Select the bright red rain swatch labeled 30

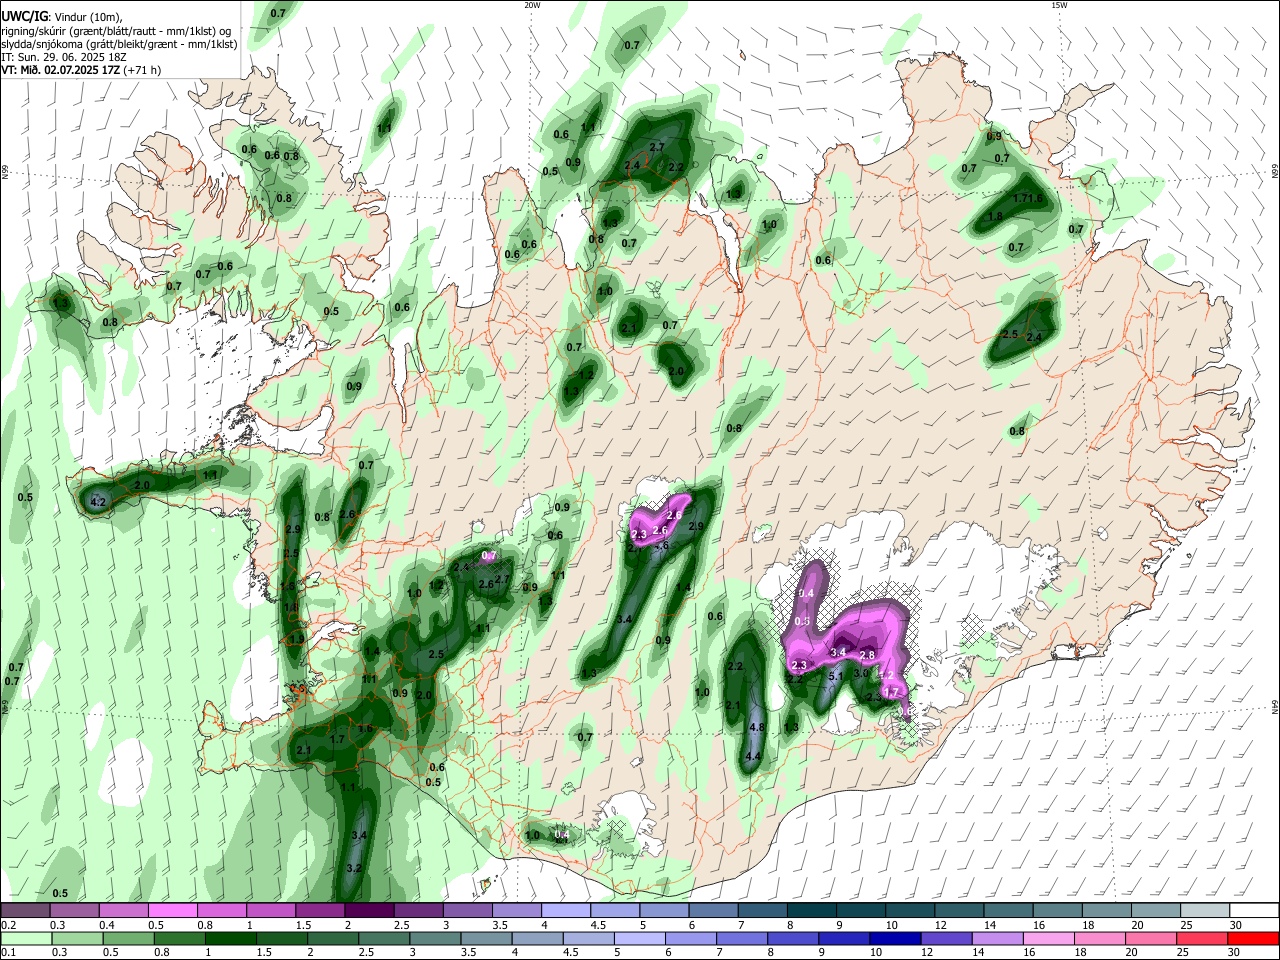(1254, 938)
